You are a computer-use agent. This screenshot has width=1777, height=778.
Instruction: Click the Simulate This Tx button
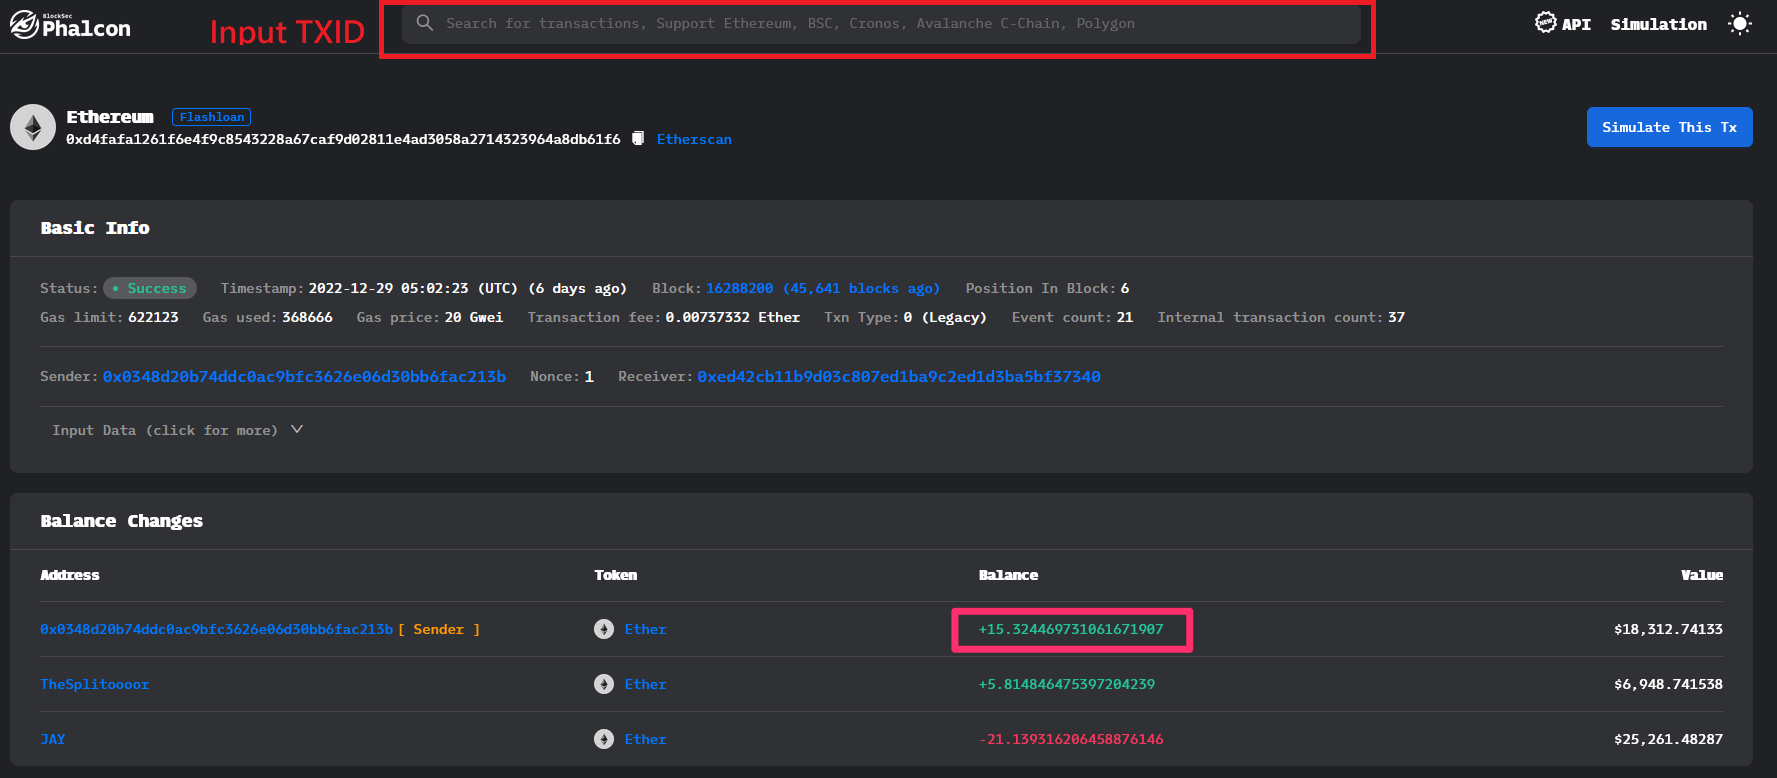(1670, 127)
